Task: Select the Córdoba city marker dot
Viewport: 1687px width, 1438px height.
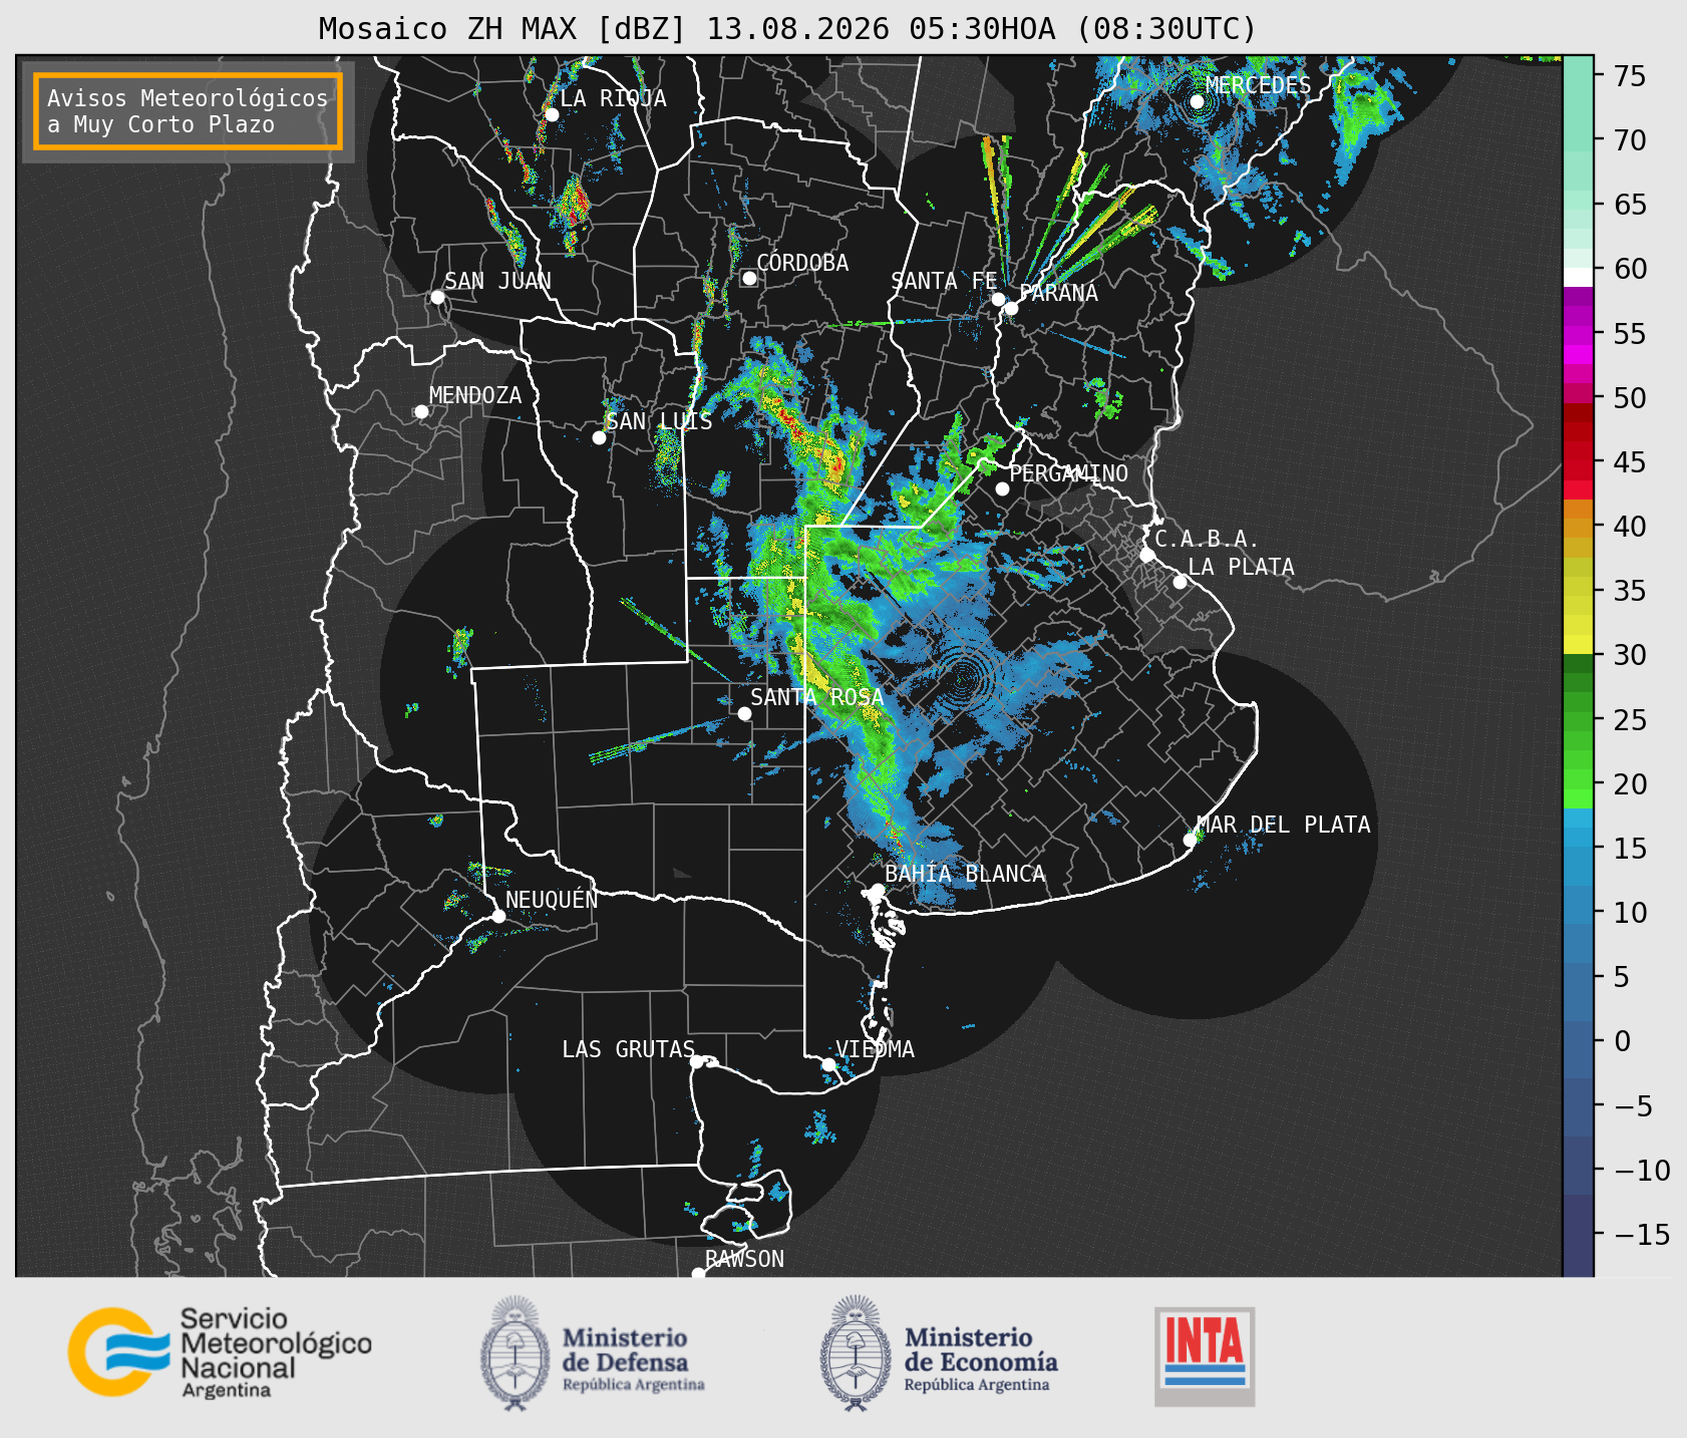Action: click(x=749, y=278)
